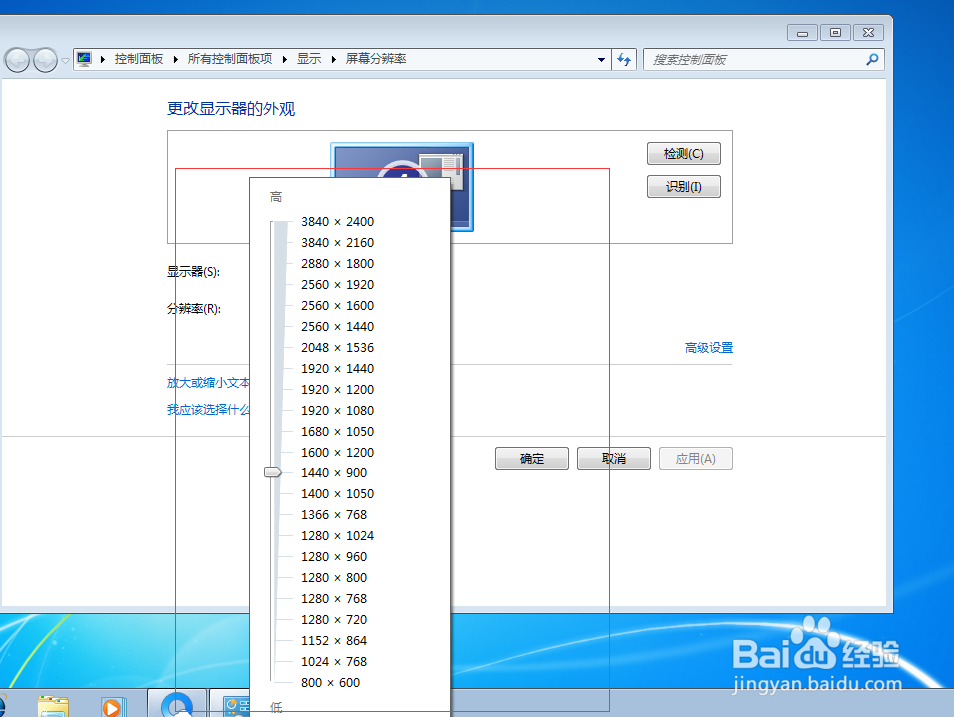The height and width of the screenshot is (717, 954).
Task: Select the 1280 × 960 resolution
Action: (334, 556)
